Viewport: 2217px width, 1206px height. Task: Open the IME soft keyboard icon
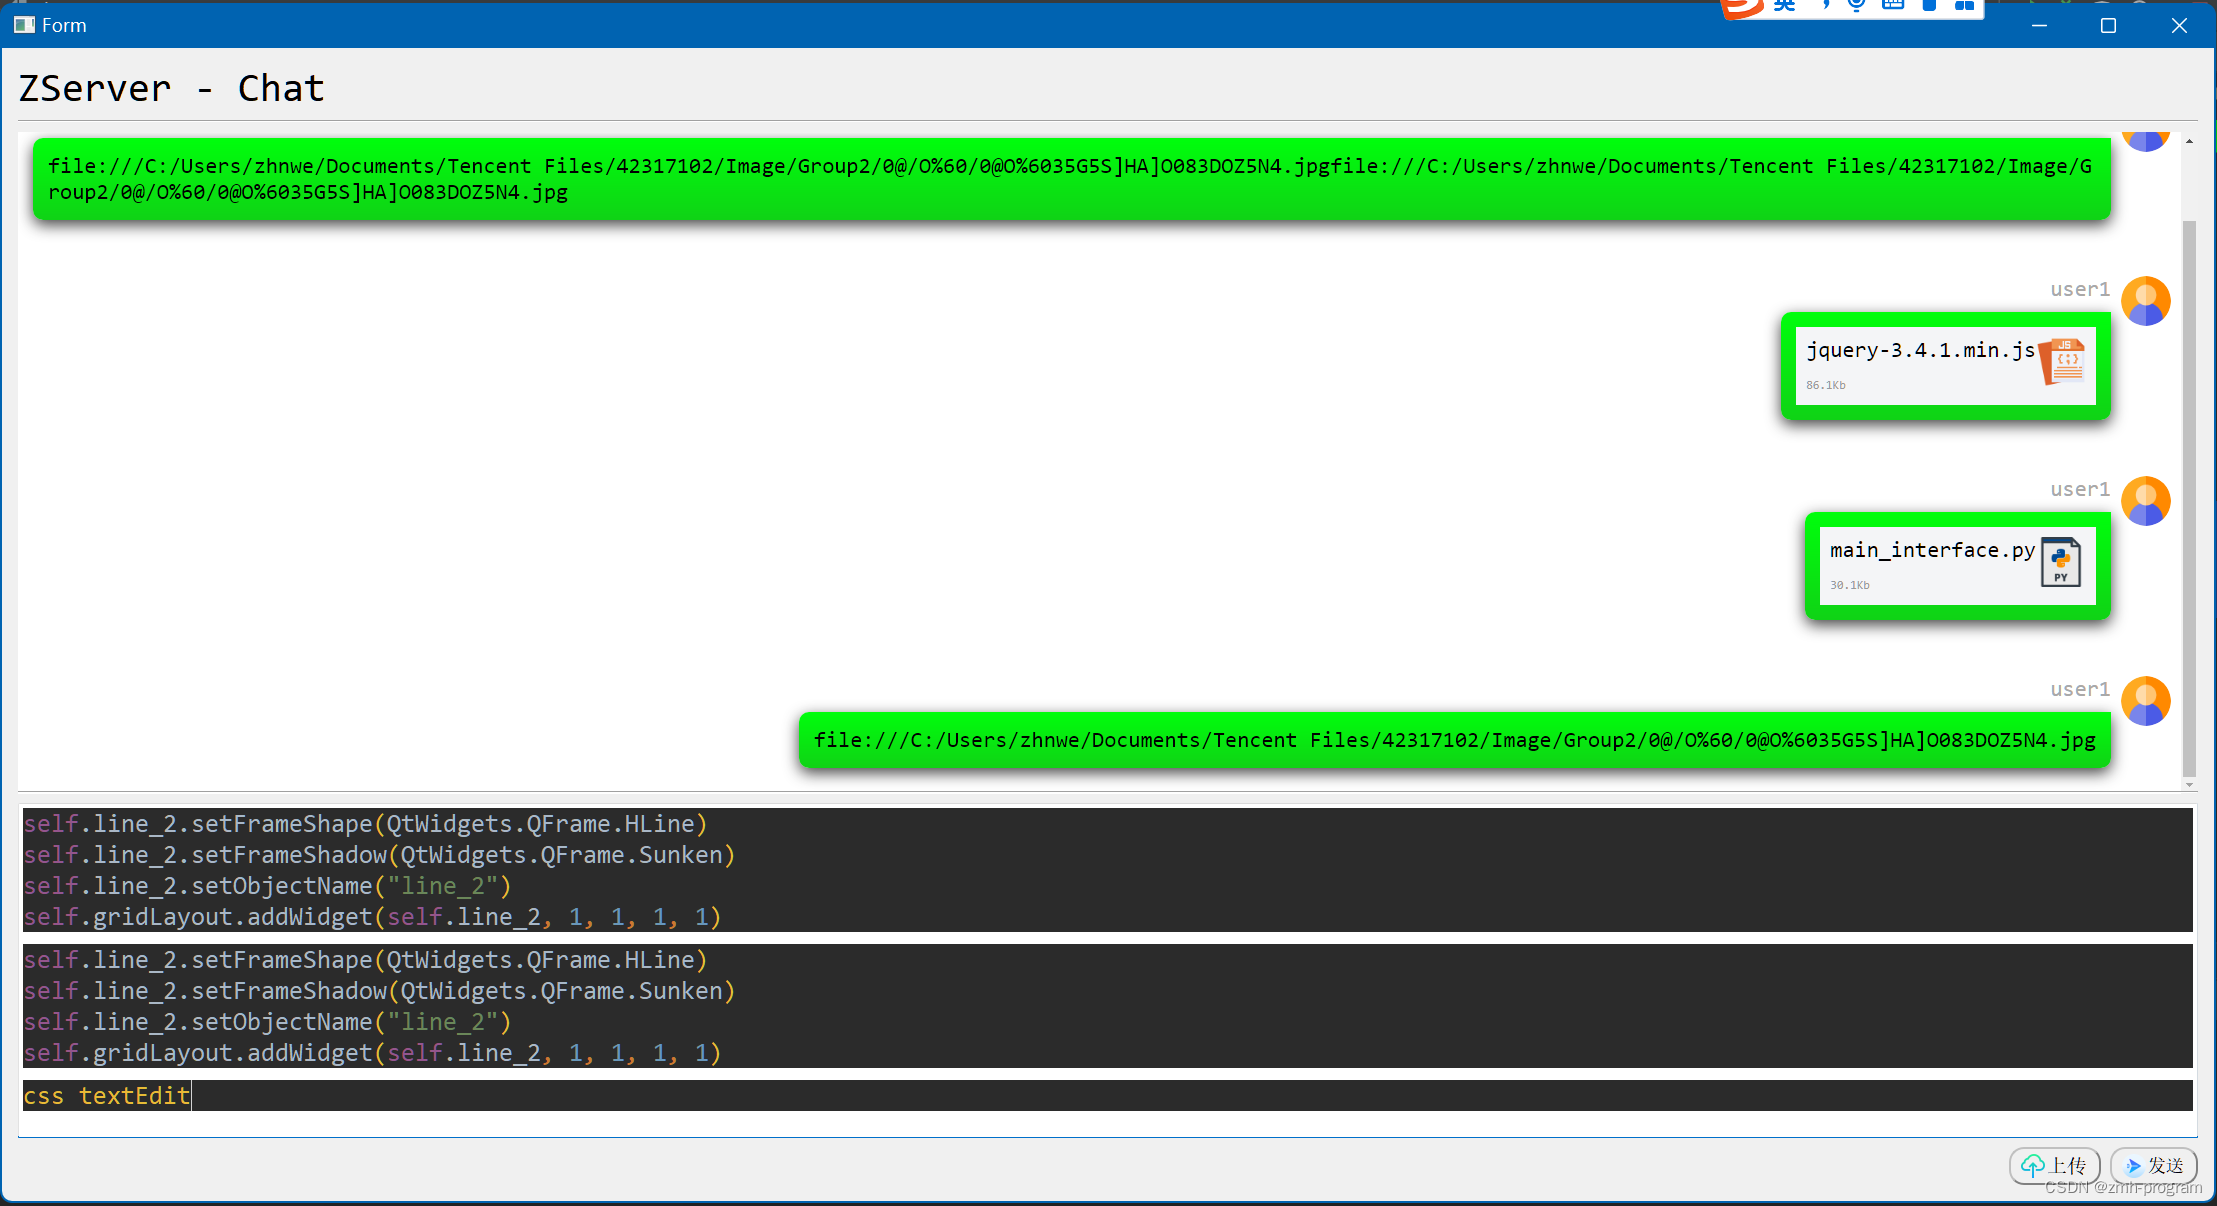[1893, 5]
